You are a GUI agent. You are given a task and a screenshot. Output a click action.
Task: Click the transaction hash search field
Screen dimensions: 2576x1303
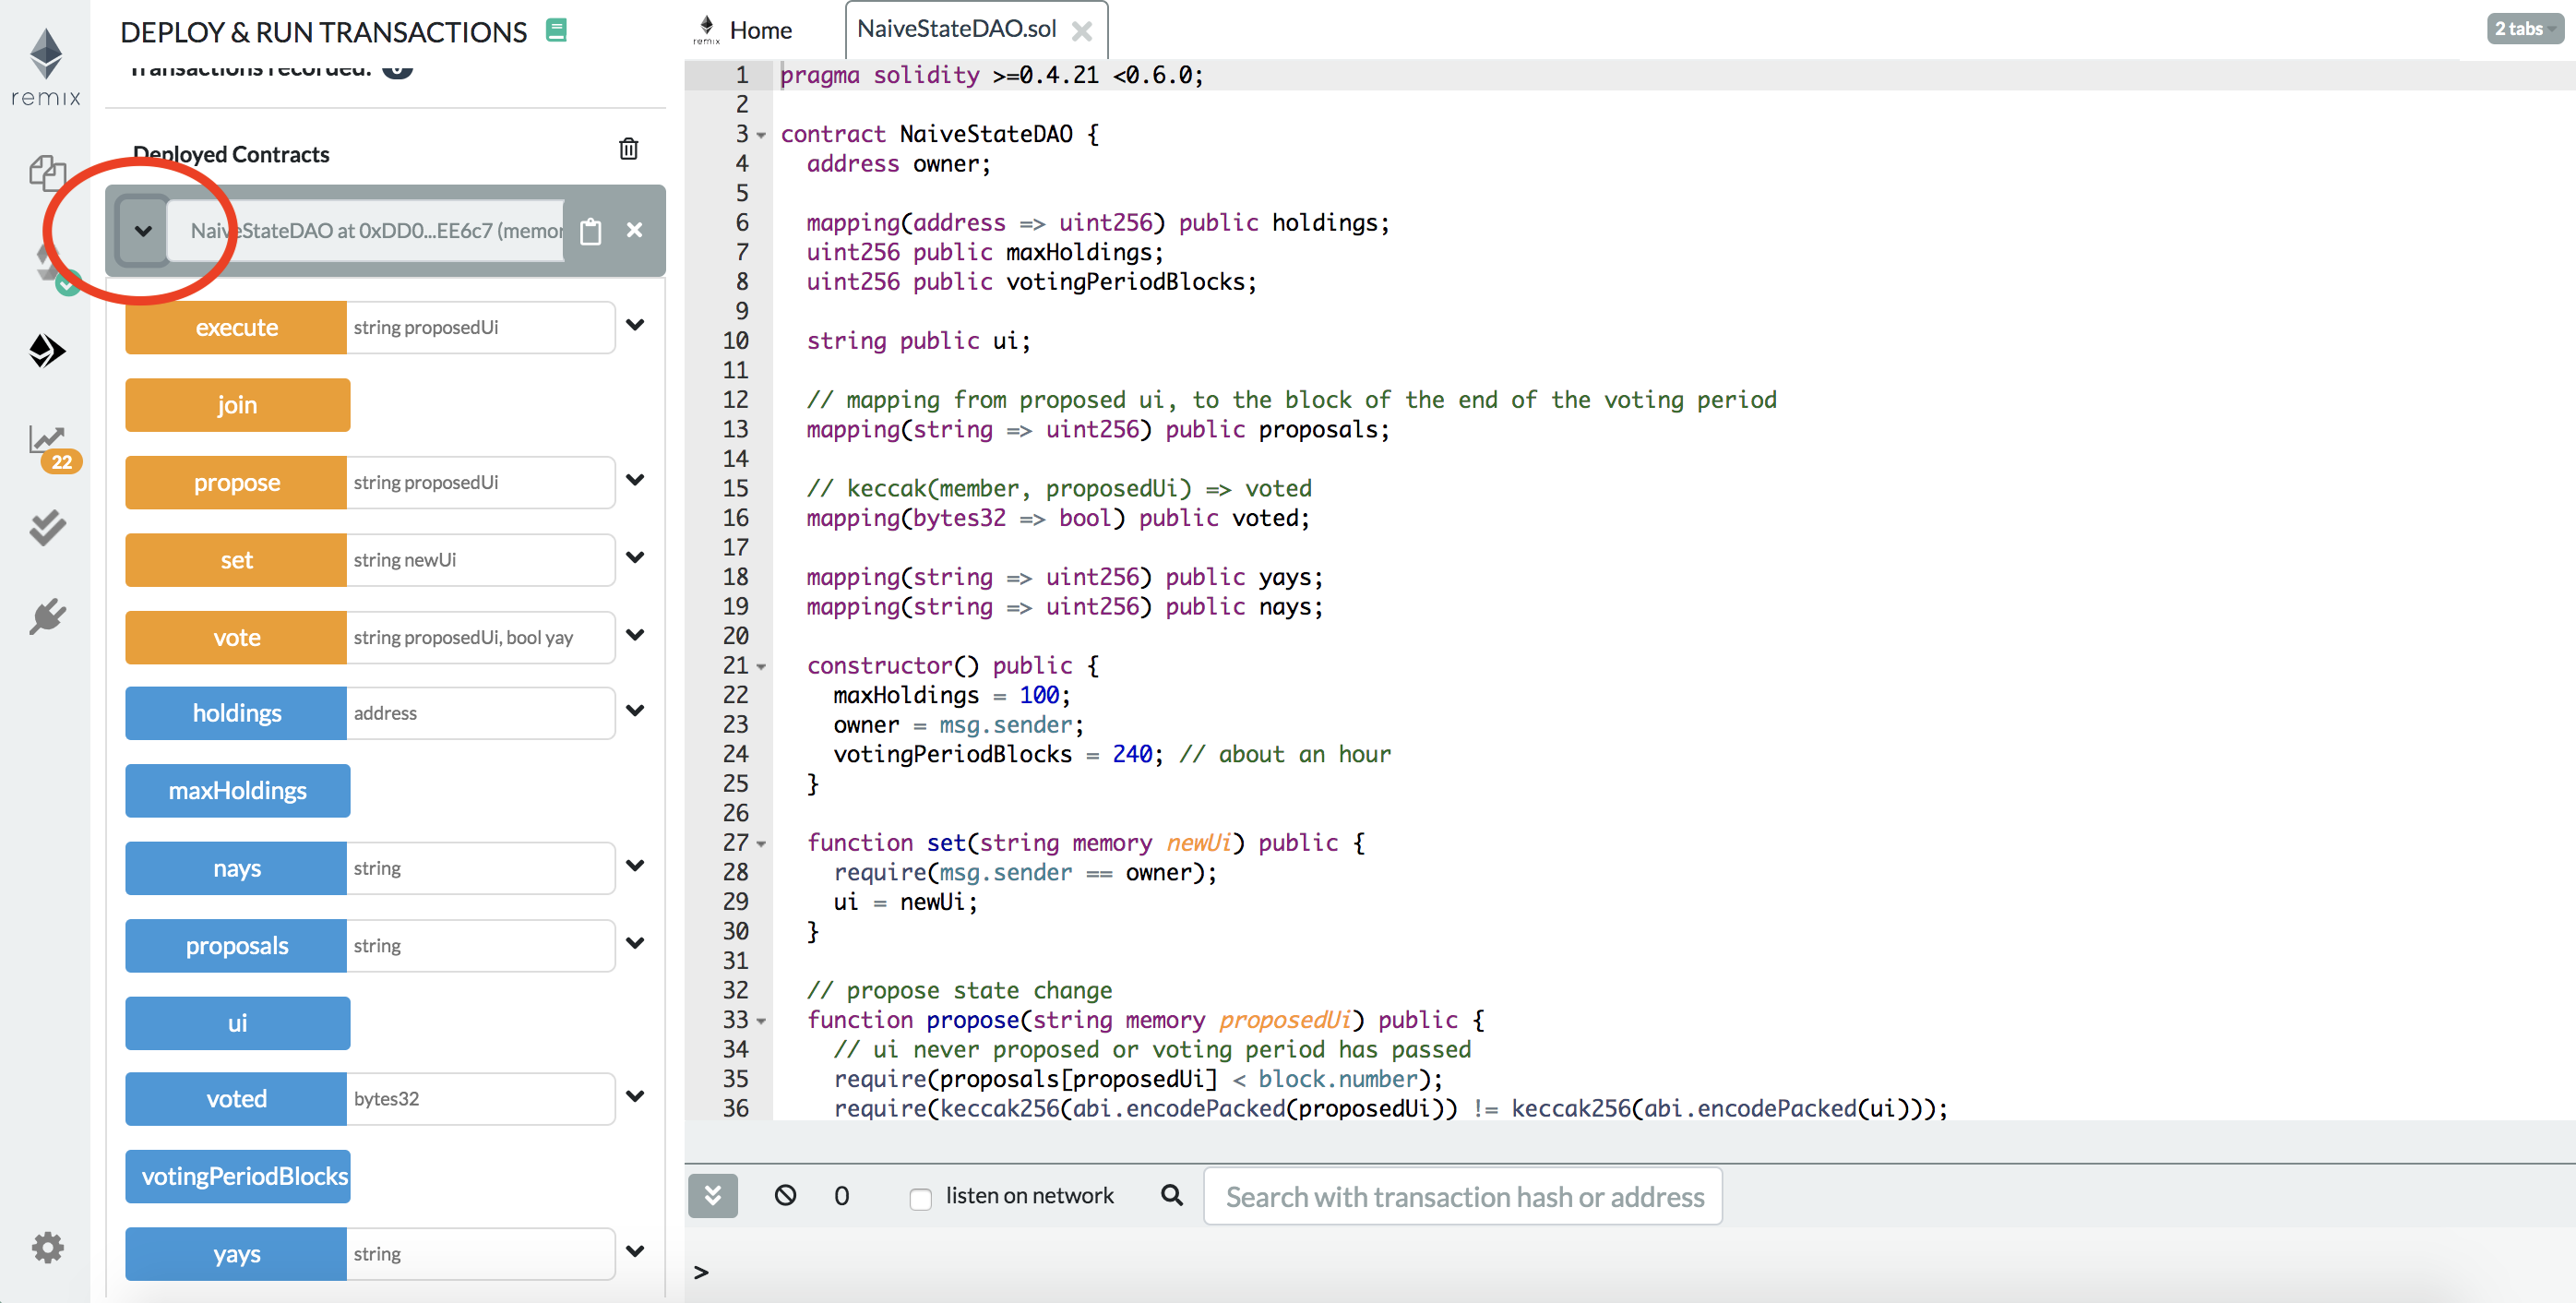click(x=1462, y=1197)
